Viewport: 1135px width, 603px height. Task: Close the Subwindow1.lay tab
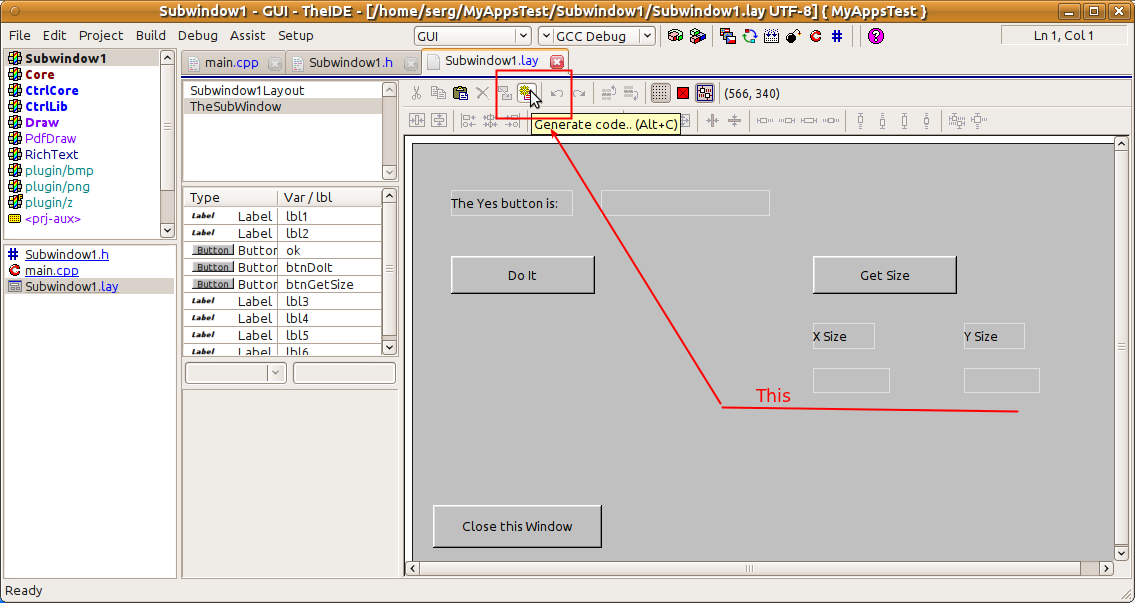(x=557, y=61)
